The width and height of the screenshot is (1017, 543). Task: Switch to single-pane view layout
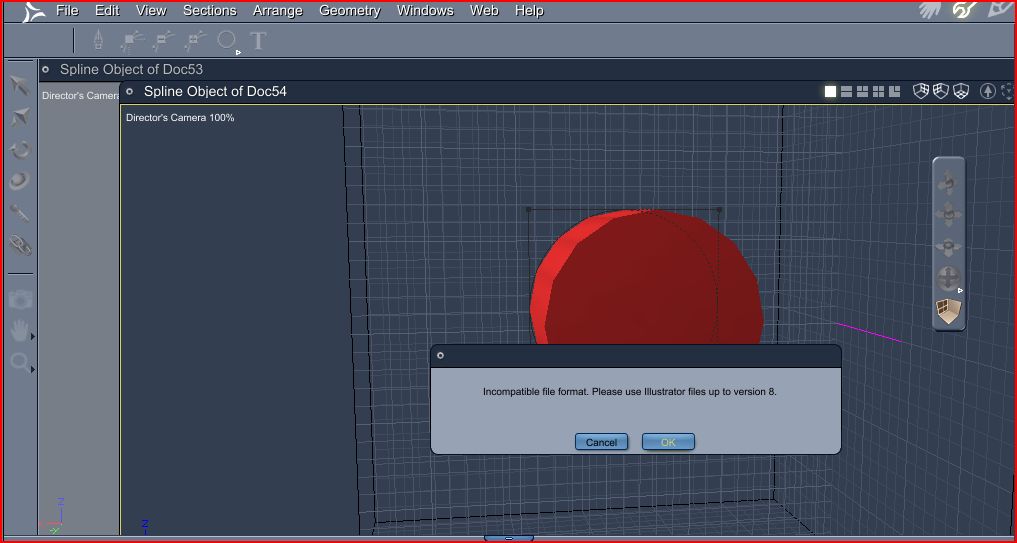point(830,91)
